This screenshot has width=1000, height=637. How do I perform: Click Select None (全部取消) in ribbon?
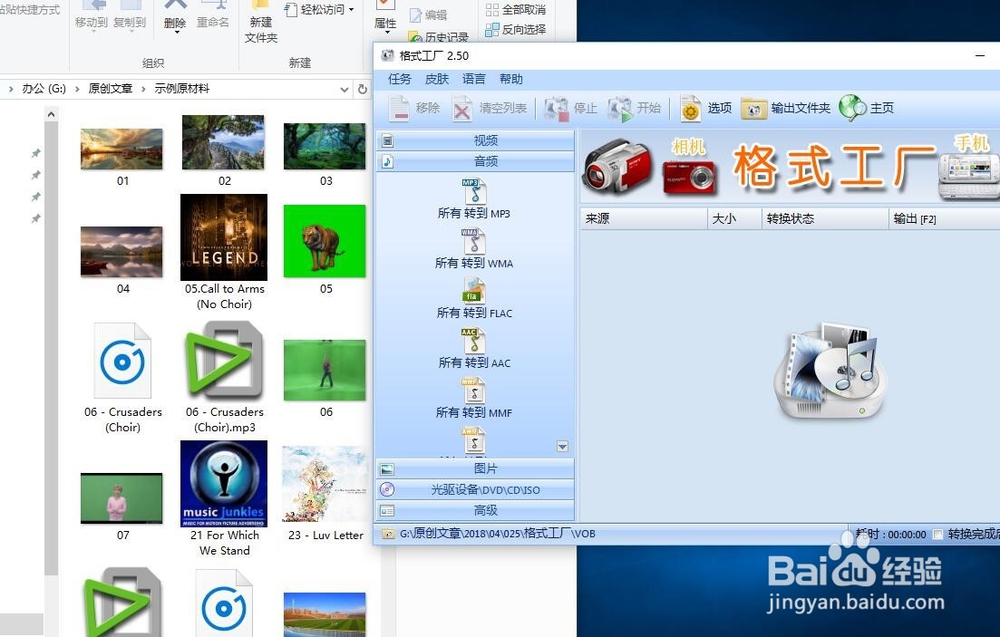pyautogui.click(x=515, y=10)
